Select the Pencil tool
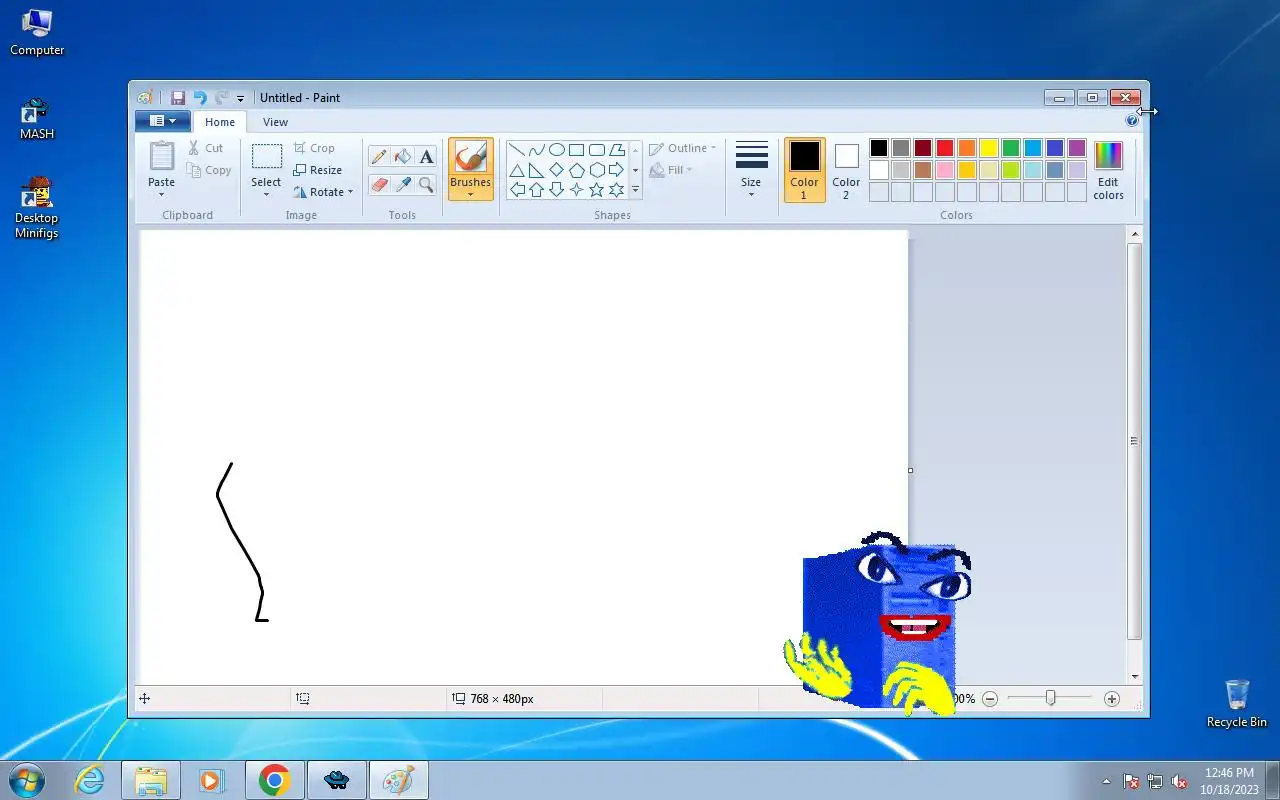1280x800 pixels. (x=379, y=157)
